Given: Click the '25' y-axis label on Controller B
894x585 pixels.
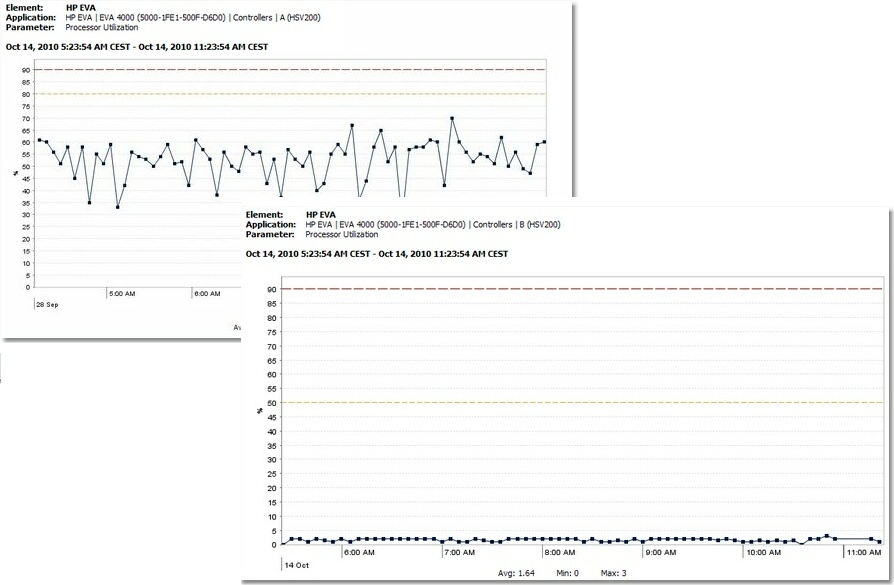Looking at the screenshot, I should pyautogui.click(x=272, y=474).
